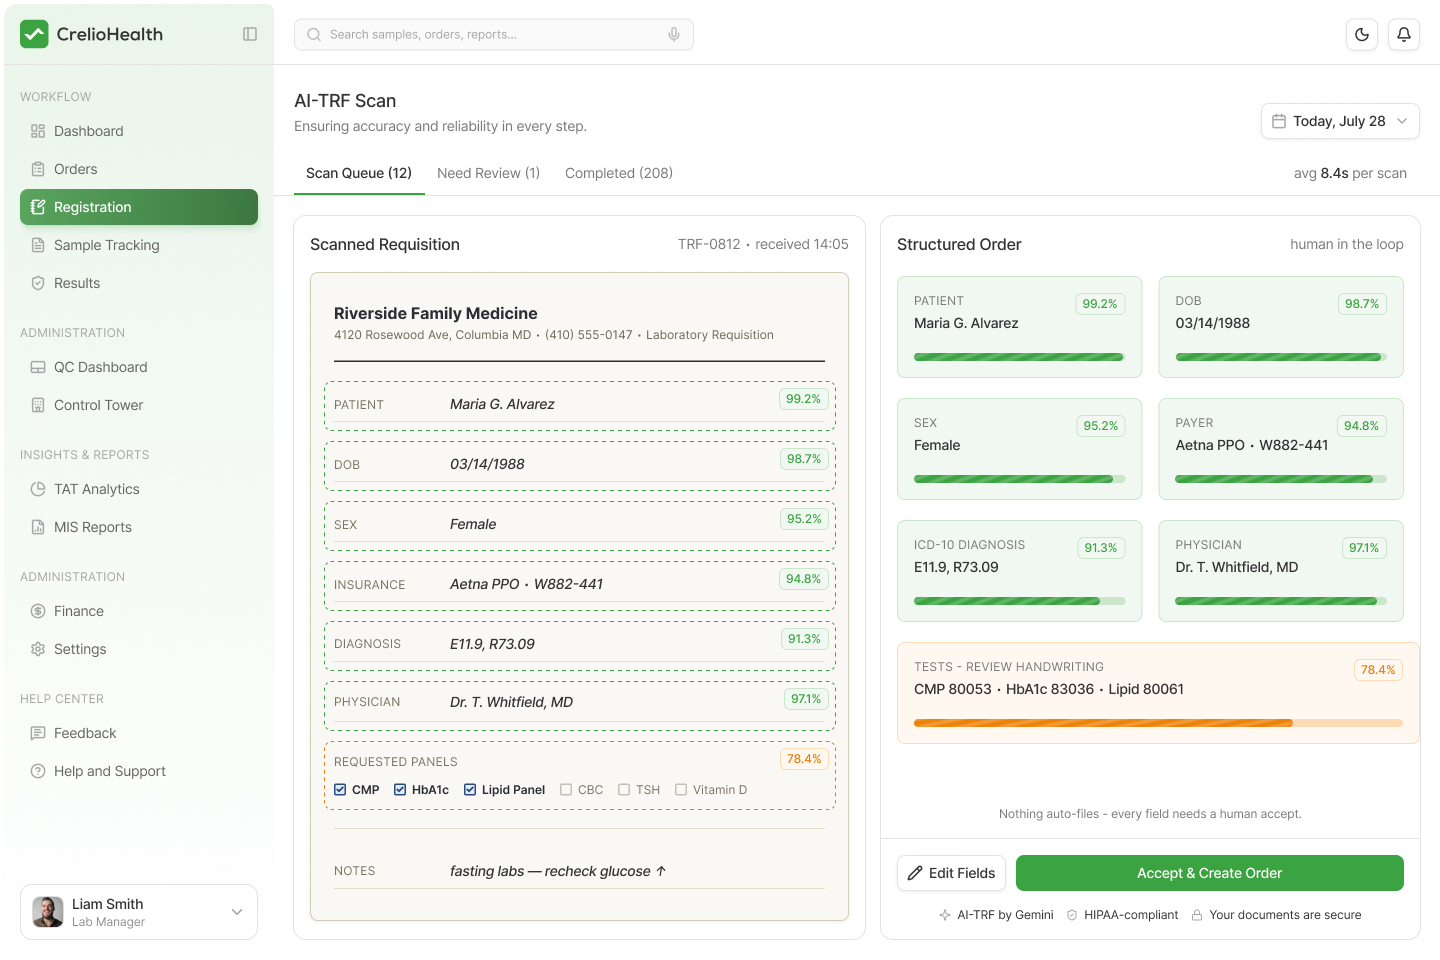Viewport: 1440px width, 960px height.
Task: Click the CrelioHealth logo icon
Action: click(34, 34)
